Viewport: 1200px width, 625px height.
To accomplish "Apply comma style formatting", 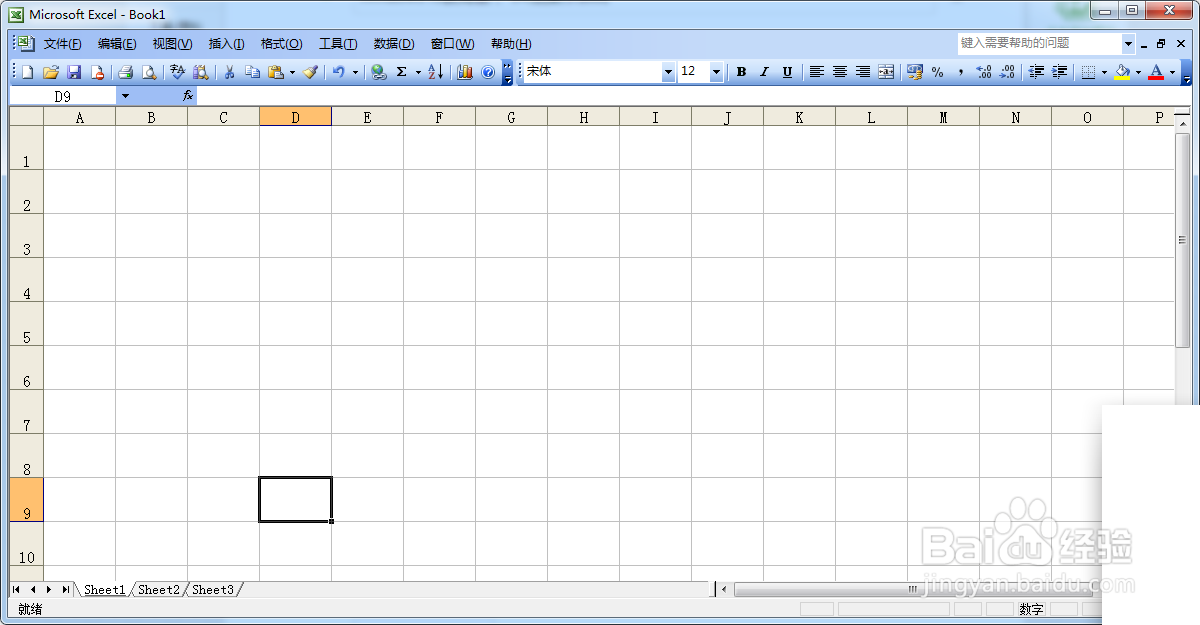I will point(960,72).
